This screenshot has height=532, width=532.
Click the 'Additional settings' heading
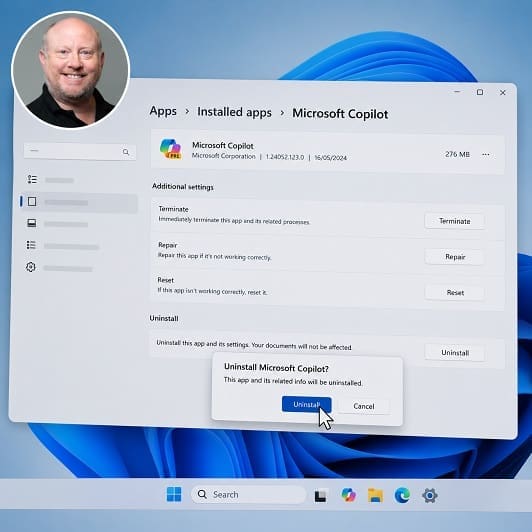click(x=183, y=187)
